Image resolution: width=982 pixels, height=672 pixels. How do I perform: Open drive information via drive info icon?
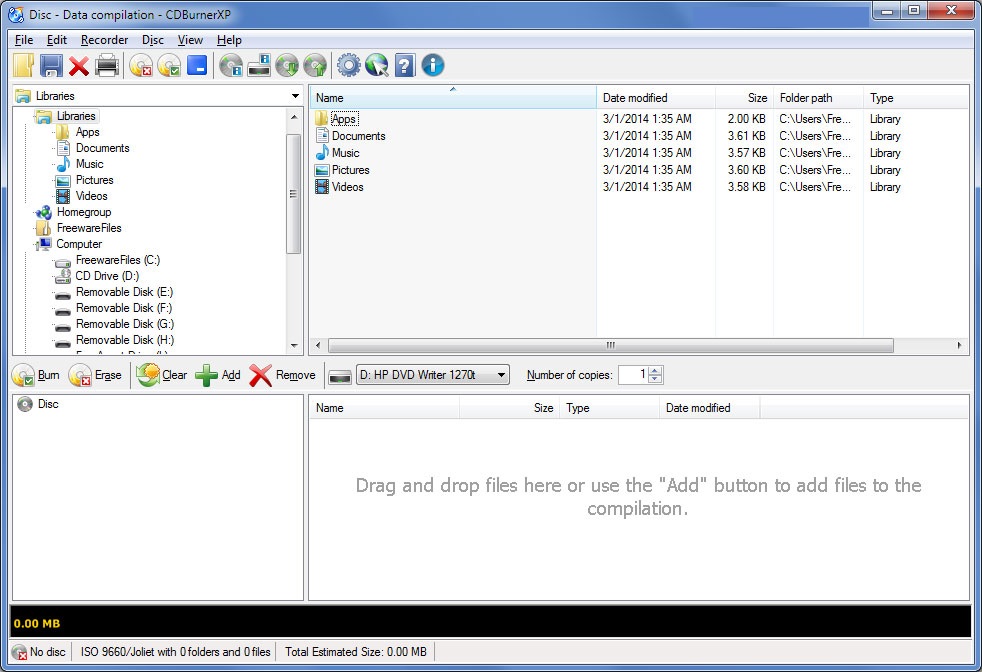click(x=259, y=65)
